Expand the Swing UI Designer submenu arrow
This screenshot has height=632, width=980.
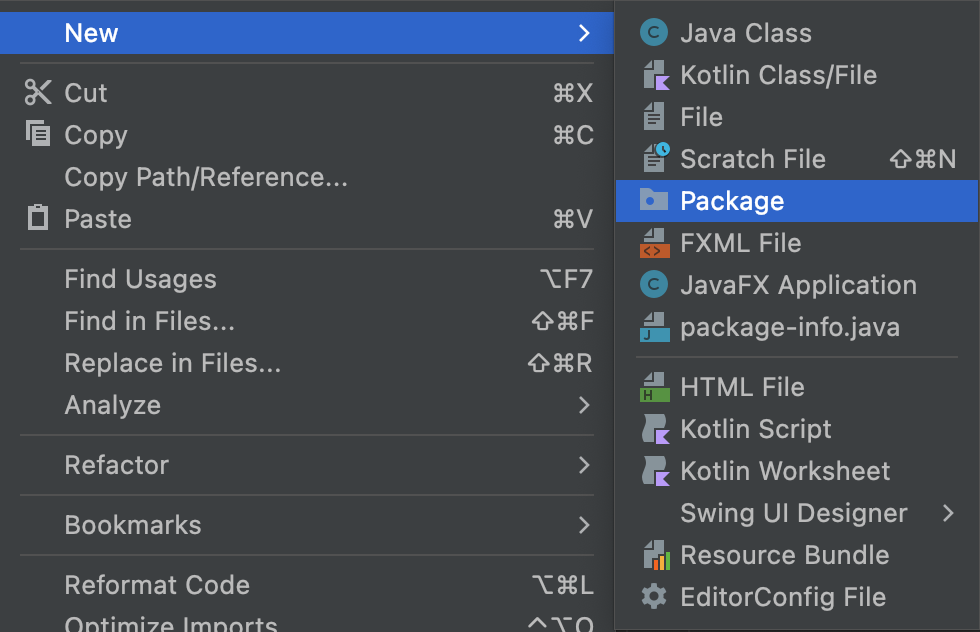pos(948,513)
